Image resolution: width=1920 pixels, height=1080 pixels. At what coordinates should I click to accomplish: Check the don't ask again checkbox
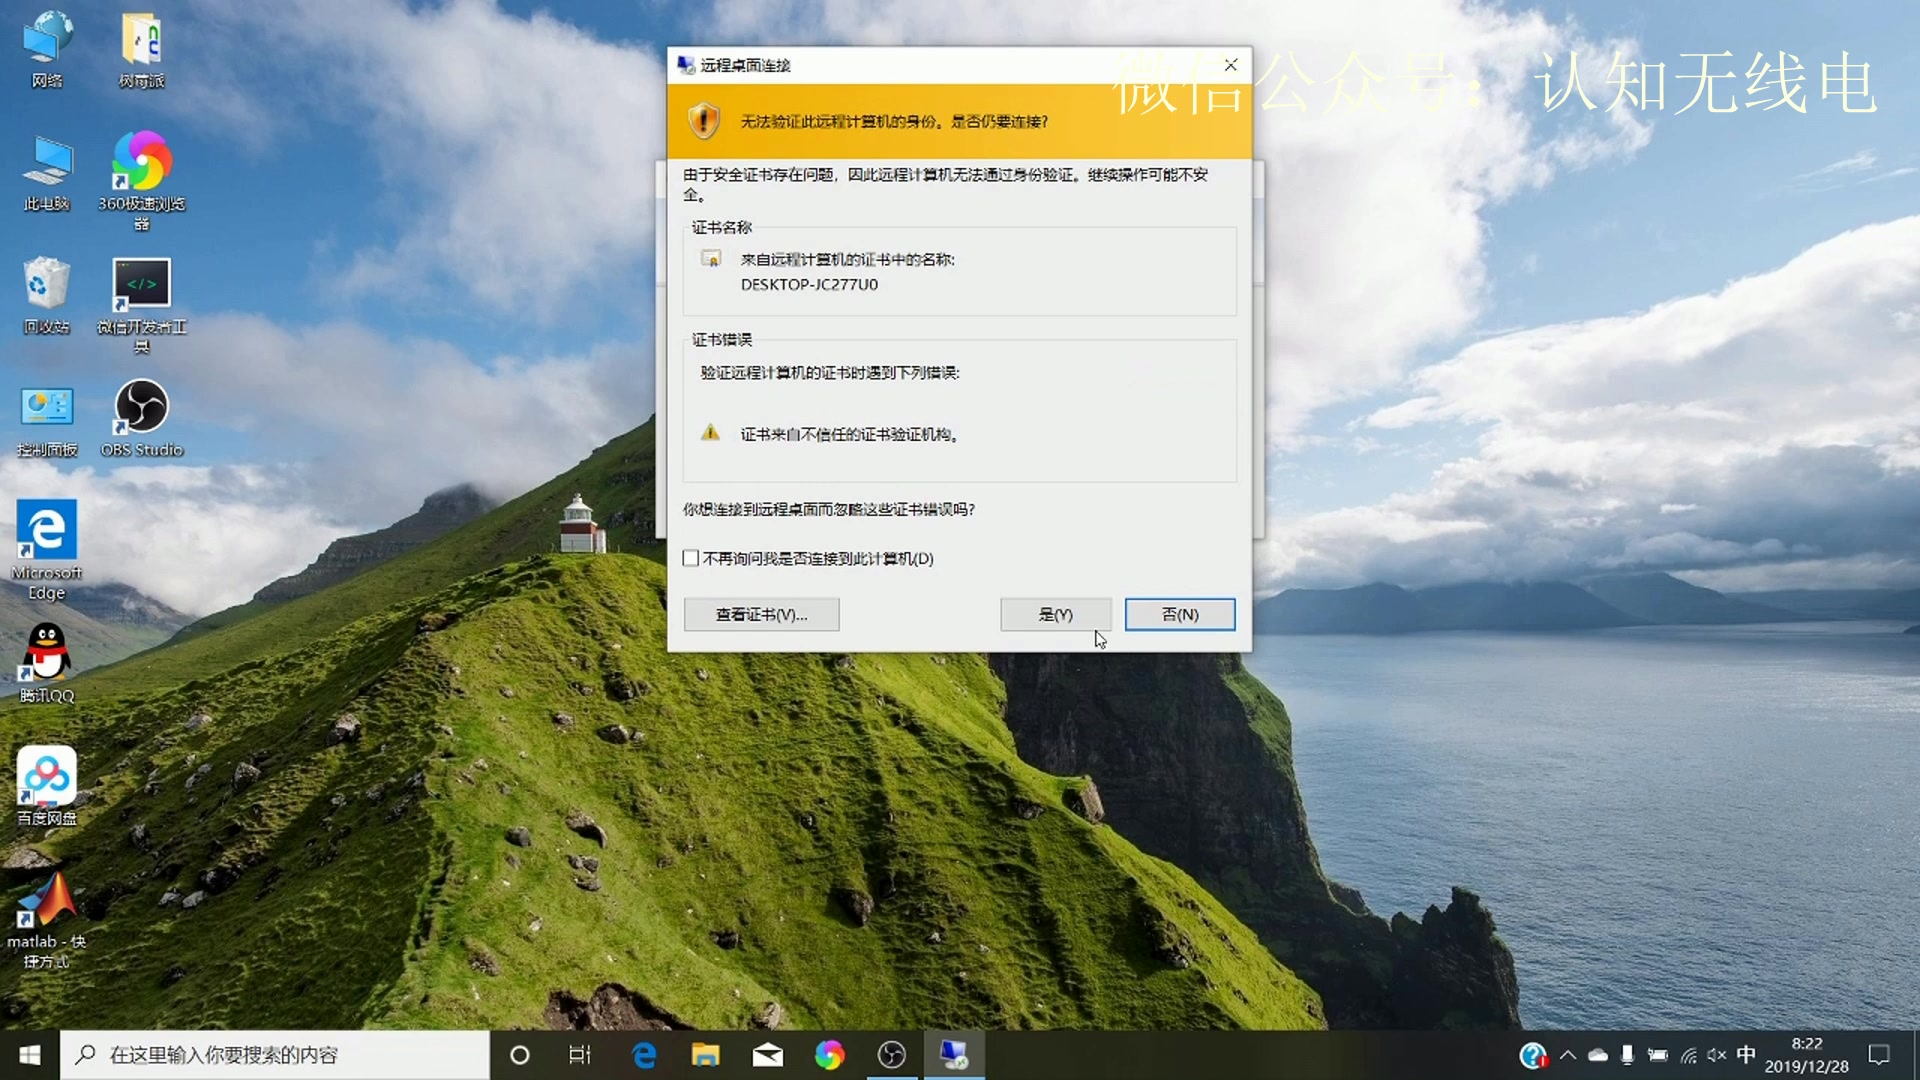click(691, 558)
